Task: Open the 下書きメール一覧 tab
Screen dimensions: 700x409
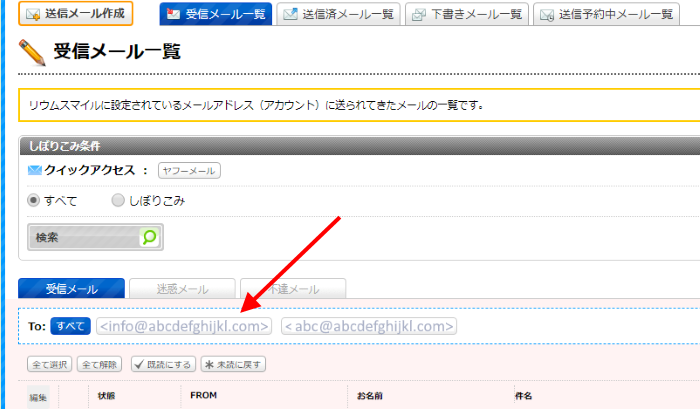Action: (467, 14)
